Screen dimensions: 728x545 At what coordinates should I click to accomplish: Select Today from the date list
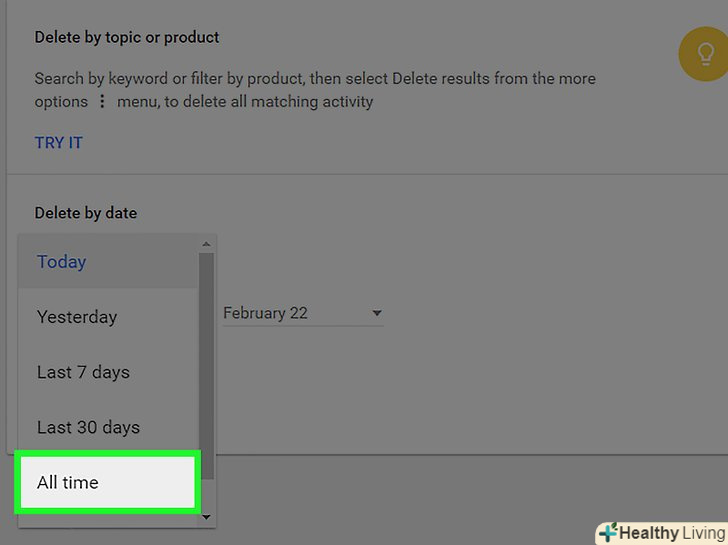click(62, 262)
